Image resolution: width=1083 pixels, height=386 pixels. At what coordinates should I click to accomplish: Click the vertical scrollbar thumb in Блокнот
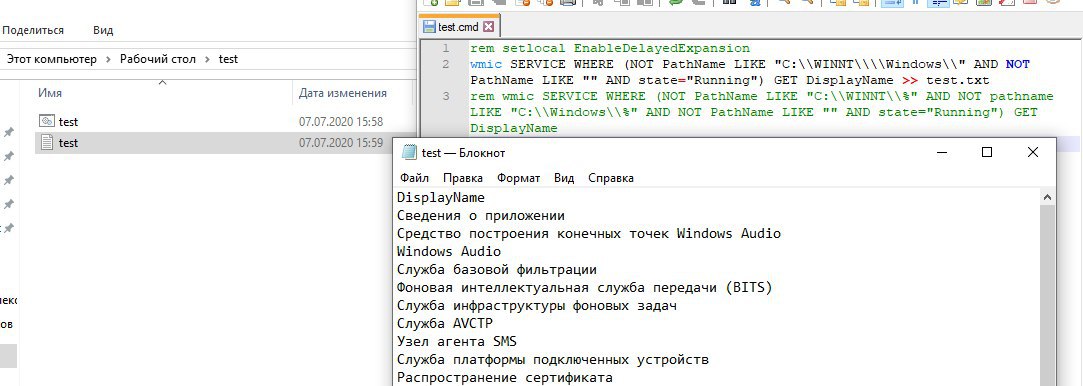tap(1048, 296)
